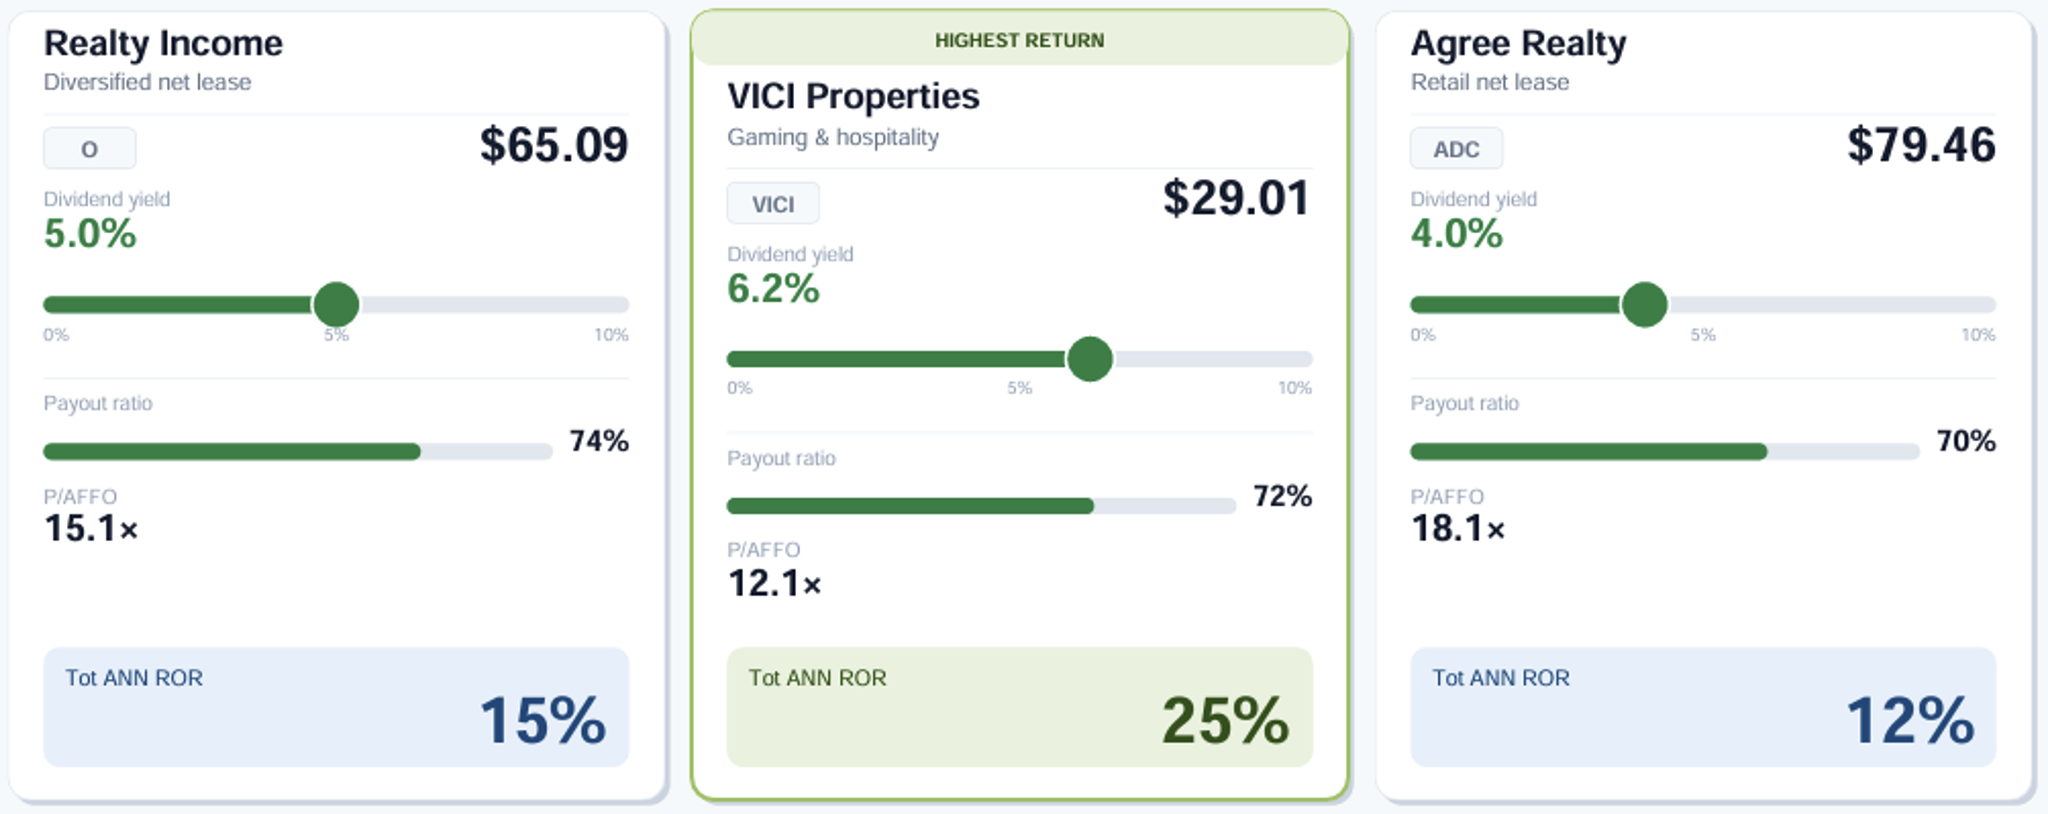Click the ADC ticker badge

tap(1456, 149)
